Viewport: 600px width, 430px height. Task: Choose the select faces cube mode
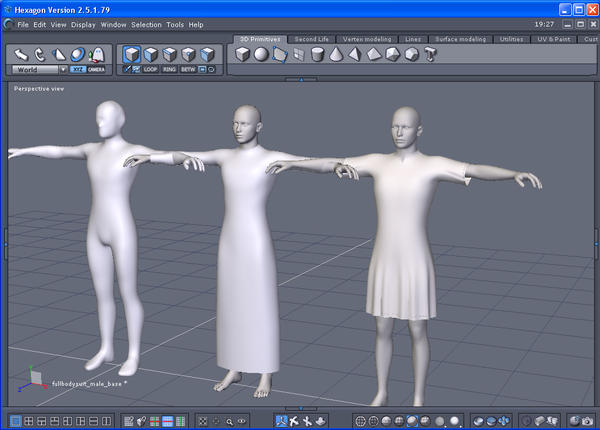[x=150, y=54]
